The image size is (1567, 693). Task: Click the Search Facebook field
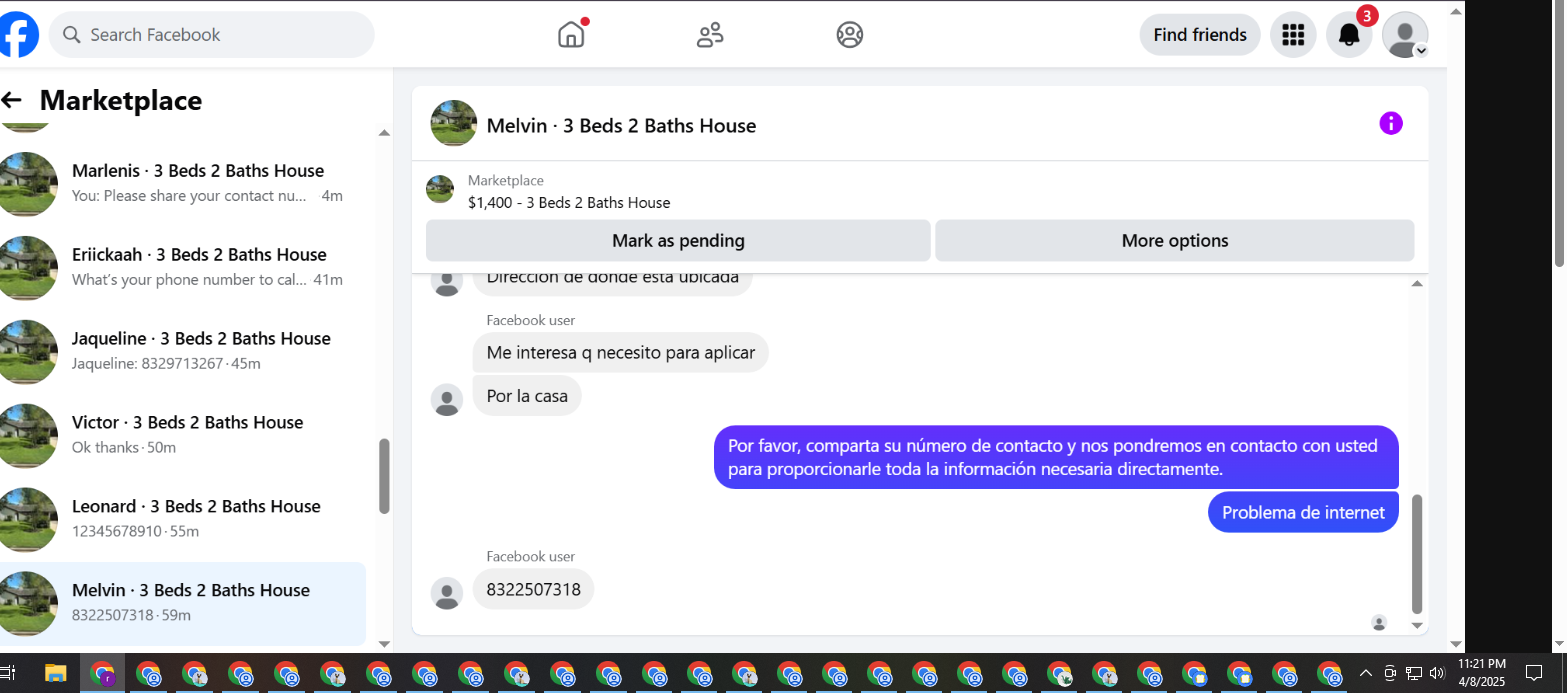coord(212,35)
